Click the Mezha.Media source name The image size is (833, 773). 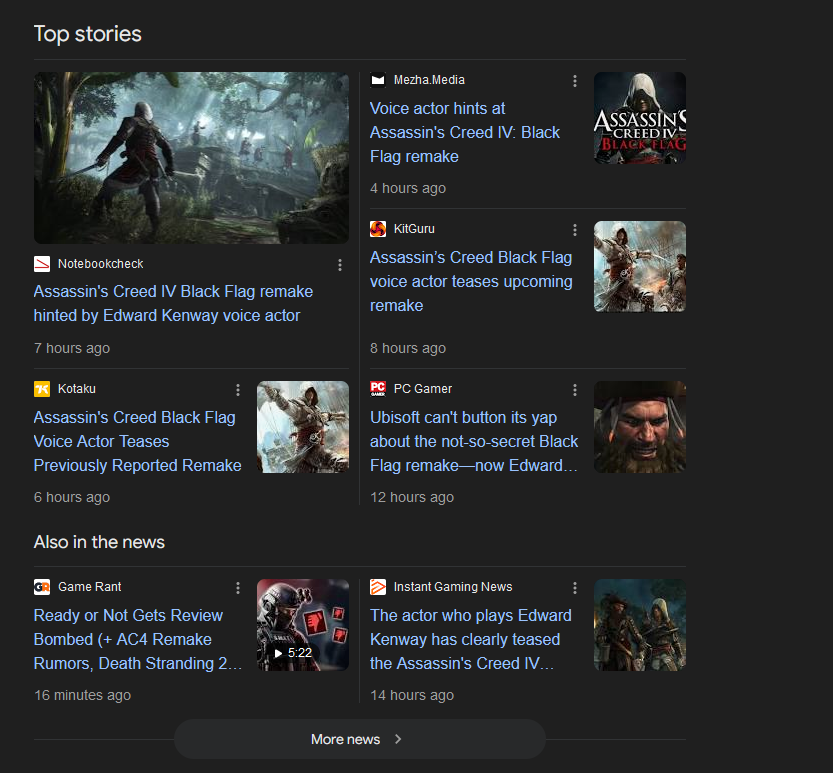point(429,80)
